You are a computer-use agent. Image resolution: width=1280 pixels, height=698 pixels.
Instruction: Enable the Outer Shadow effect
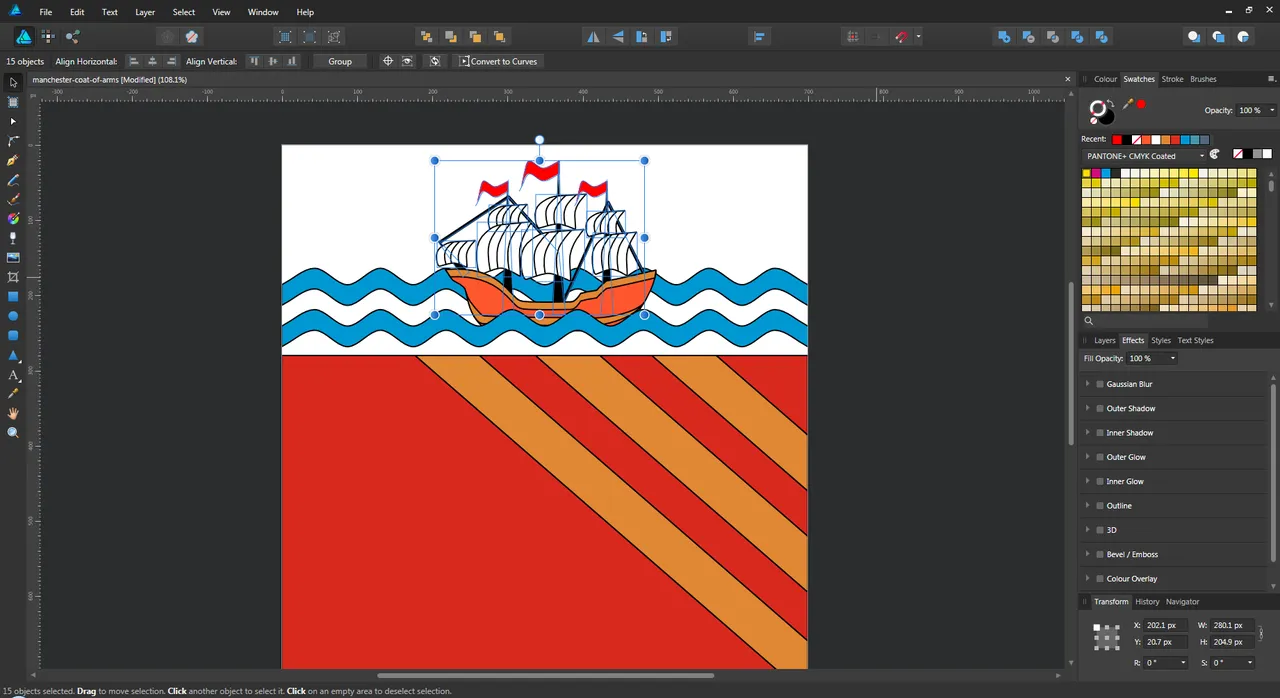tap(1100, 408)
